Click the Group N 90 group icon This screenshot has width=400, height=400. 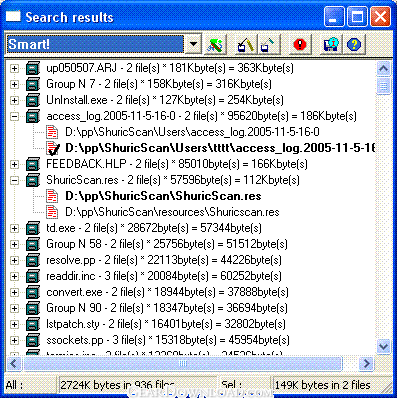pyautogui.click(x=33, y=308)
